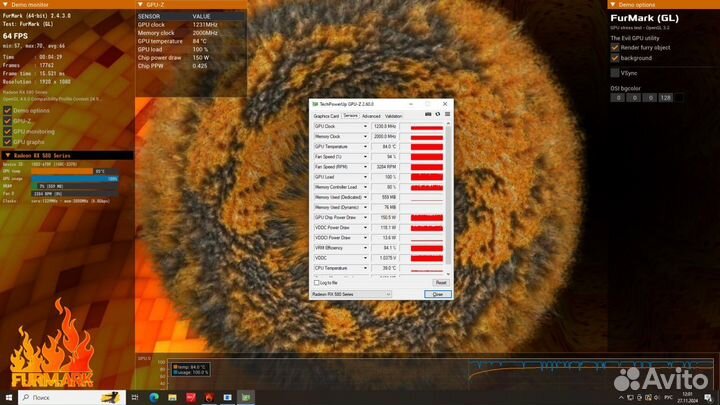
Task: Click the Chip power draw 150 W row
Action: 191,58
